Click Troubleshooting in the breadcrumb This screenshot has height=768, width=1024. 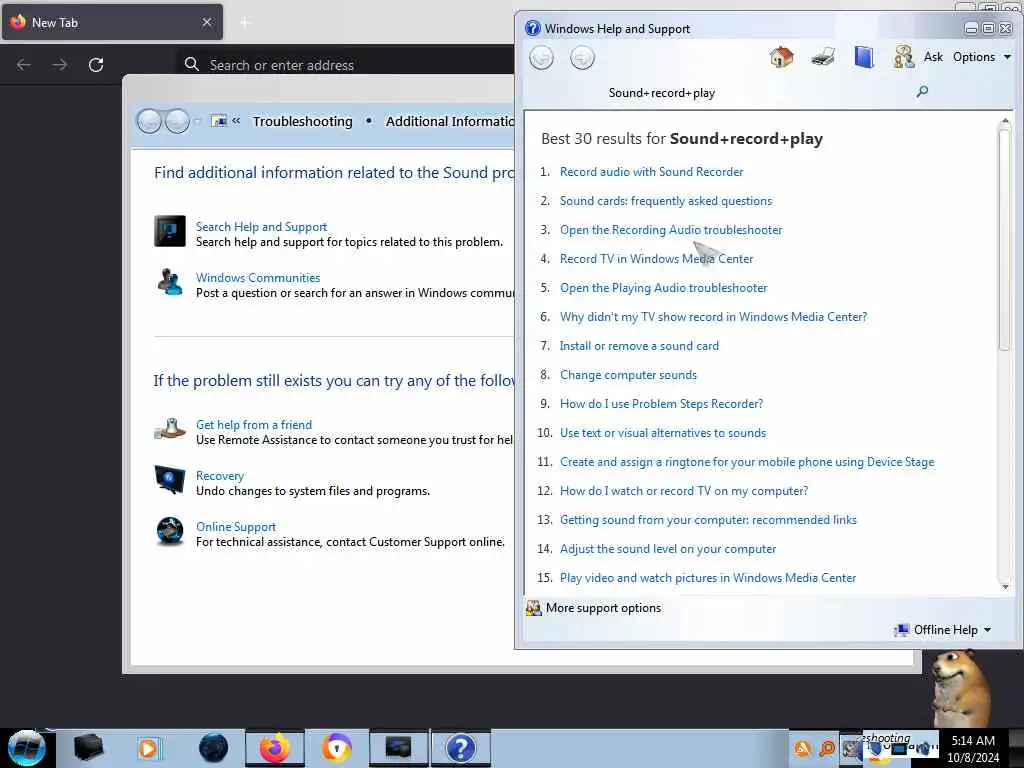click(302, 121)
